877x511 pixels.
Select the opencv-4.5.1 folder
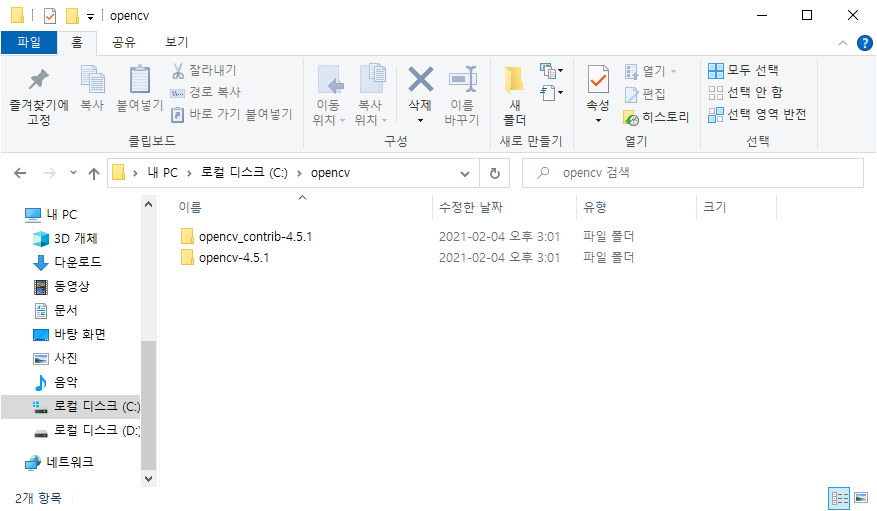[225, 258]
